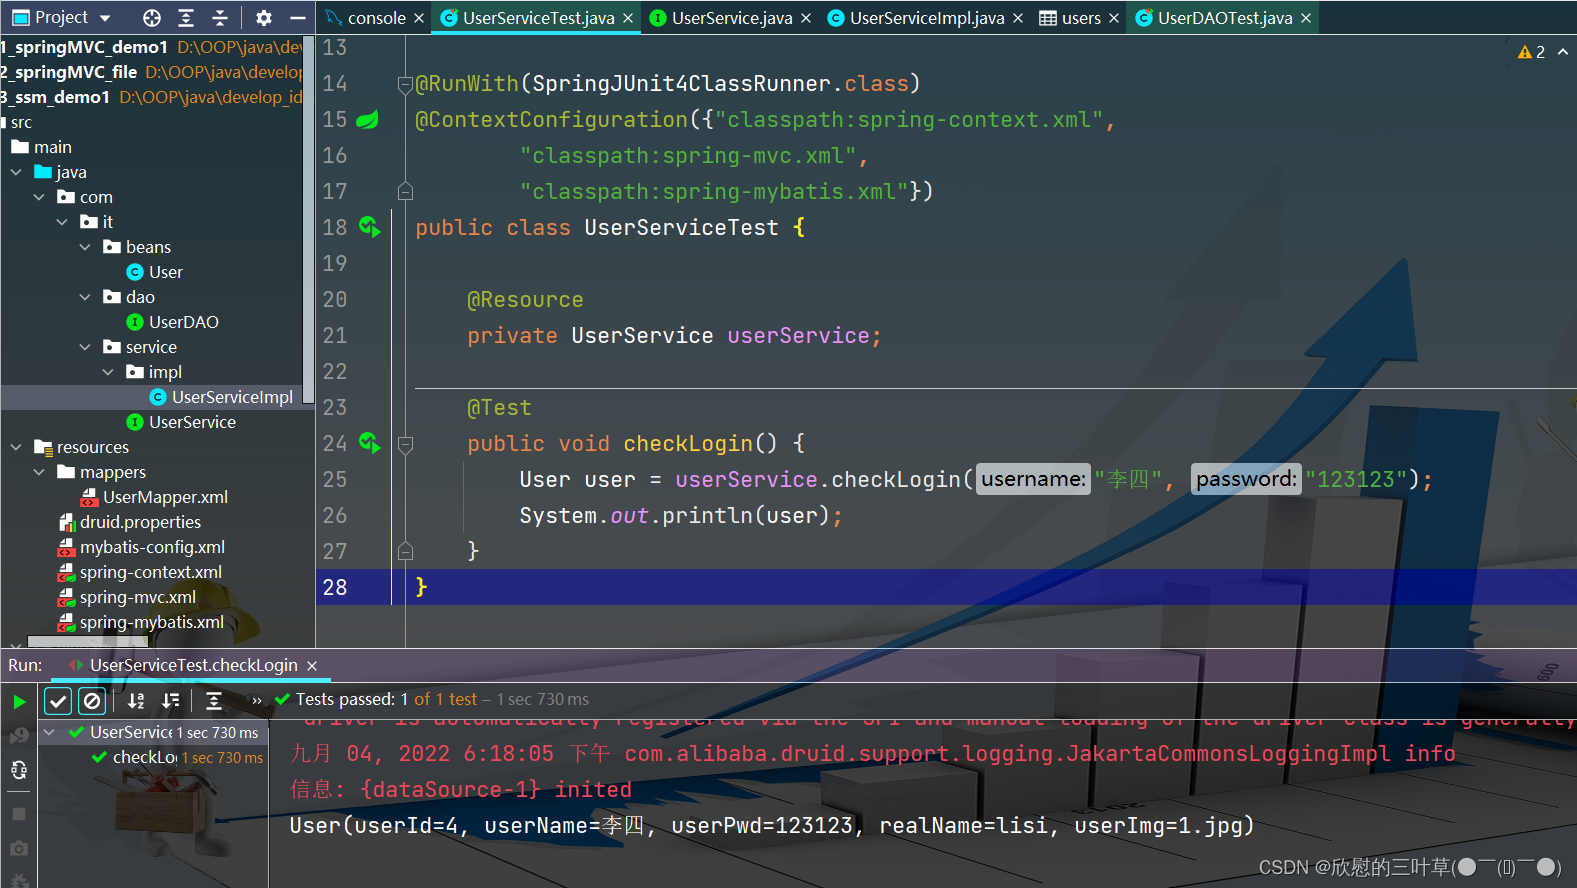Close the UserServiceTest.checkLogin run tab

(x=312, y=666)
